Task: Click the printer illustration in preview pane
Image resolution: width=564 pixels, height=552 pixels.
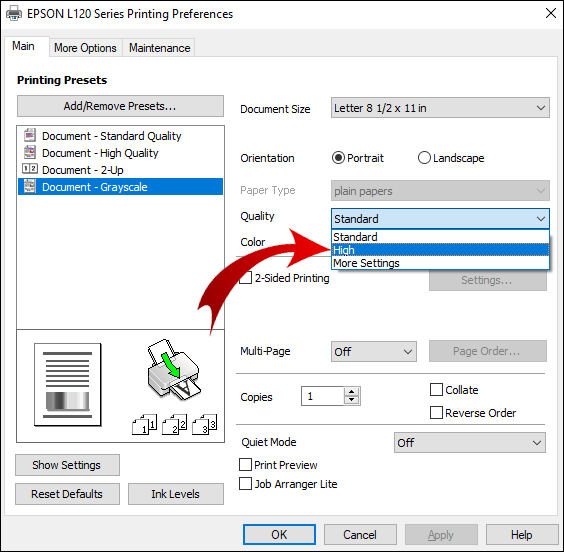Action: point(174,370)
